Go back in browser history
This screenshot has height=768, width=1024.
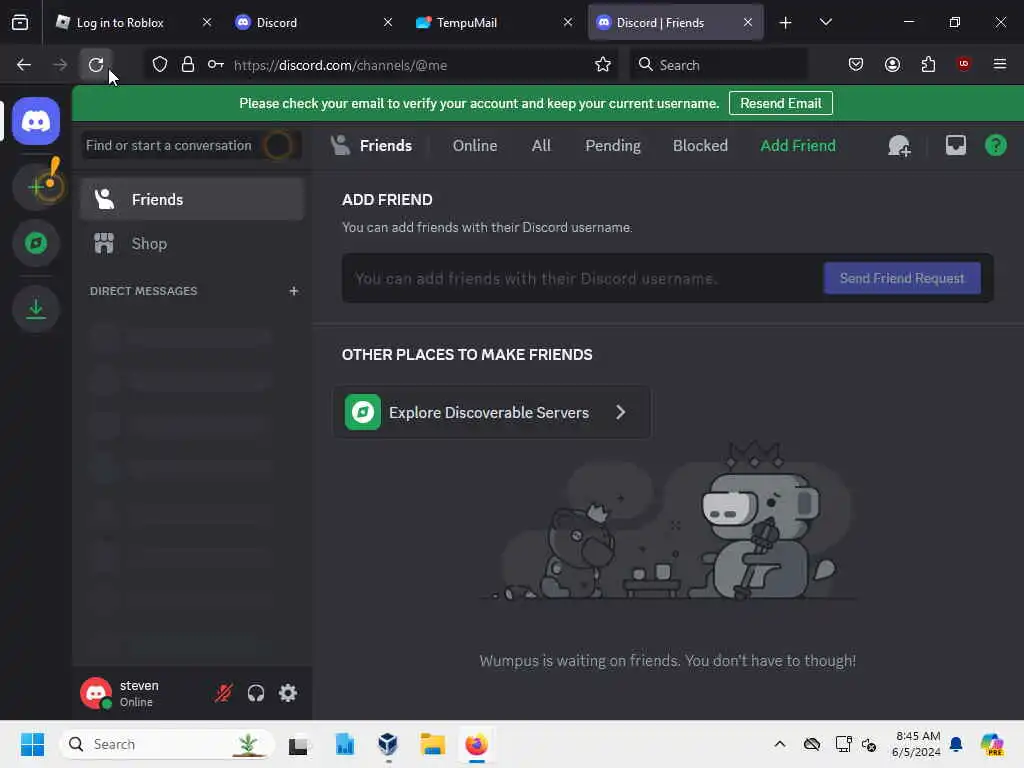pos(24,65)
